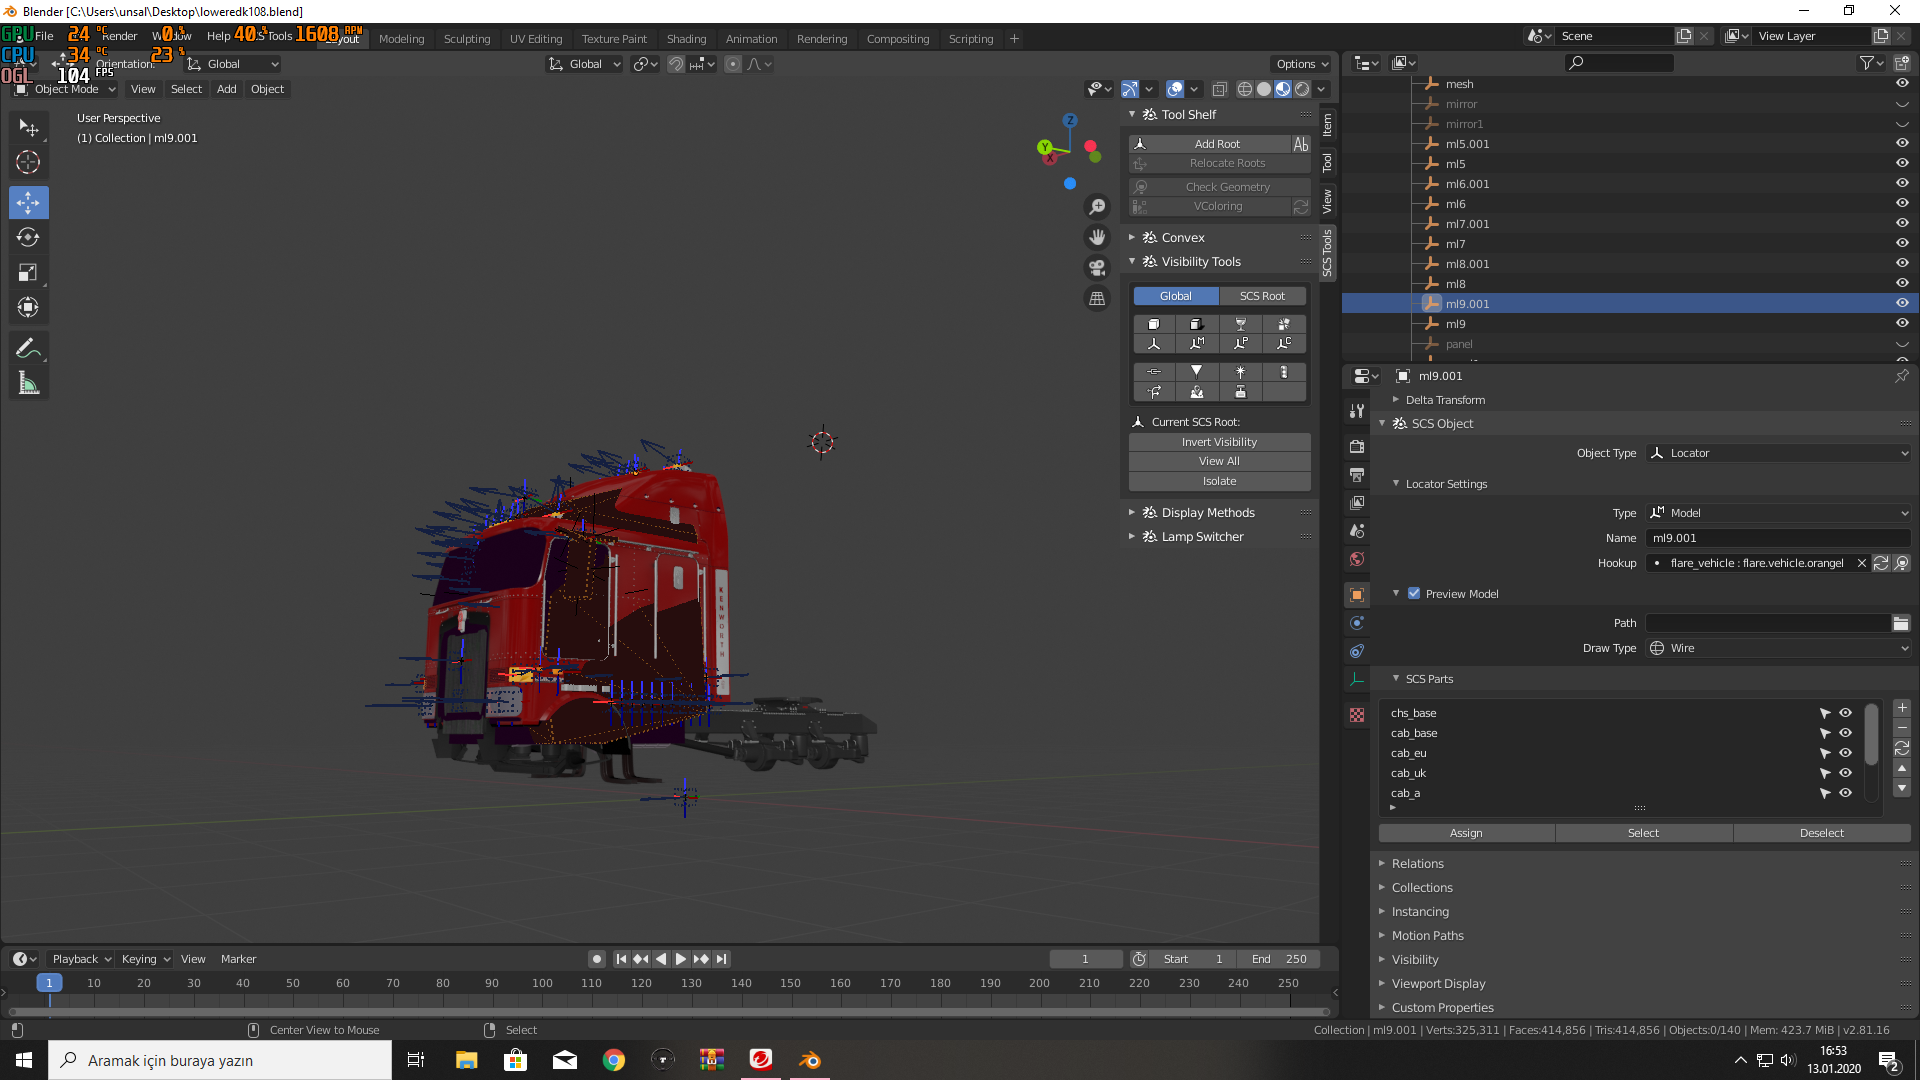This screenshot has width=1920, height=1080.
Task: Expand the Convex panel
Action: 1183,238
